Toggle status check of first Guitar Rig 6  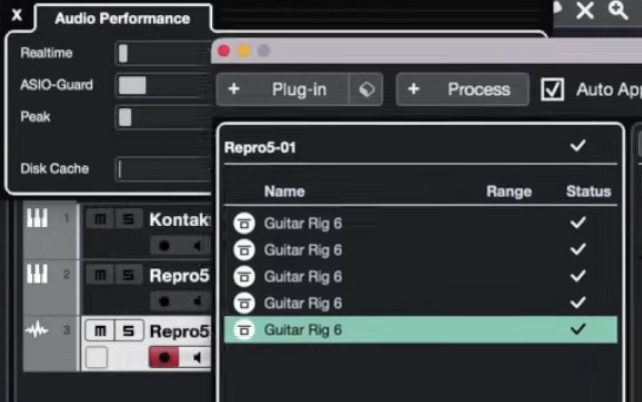pyautogui.click(x=577, y=223)
